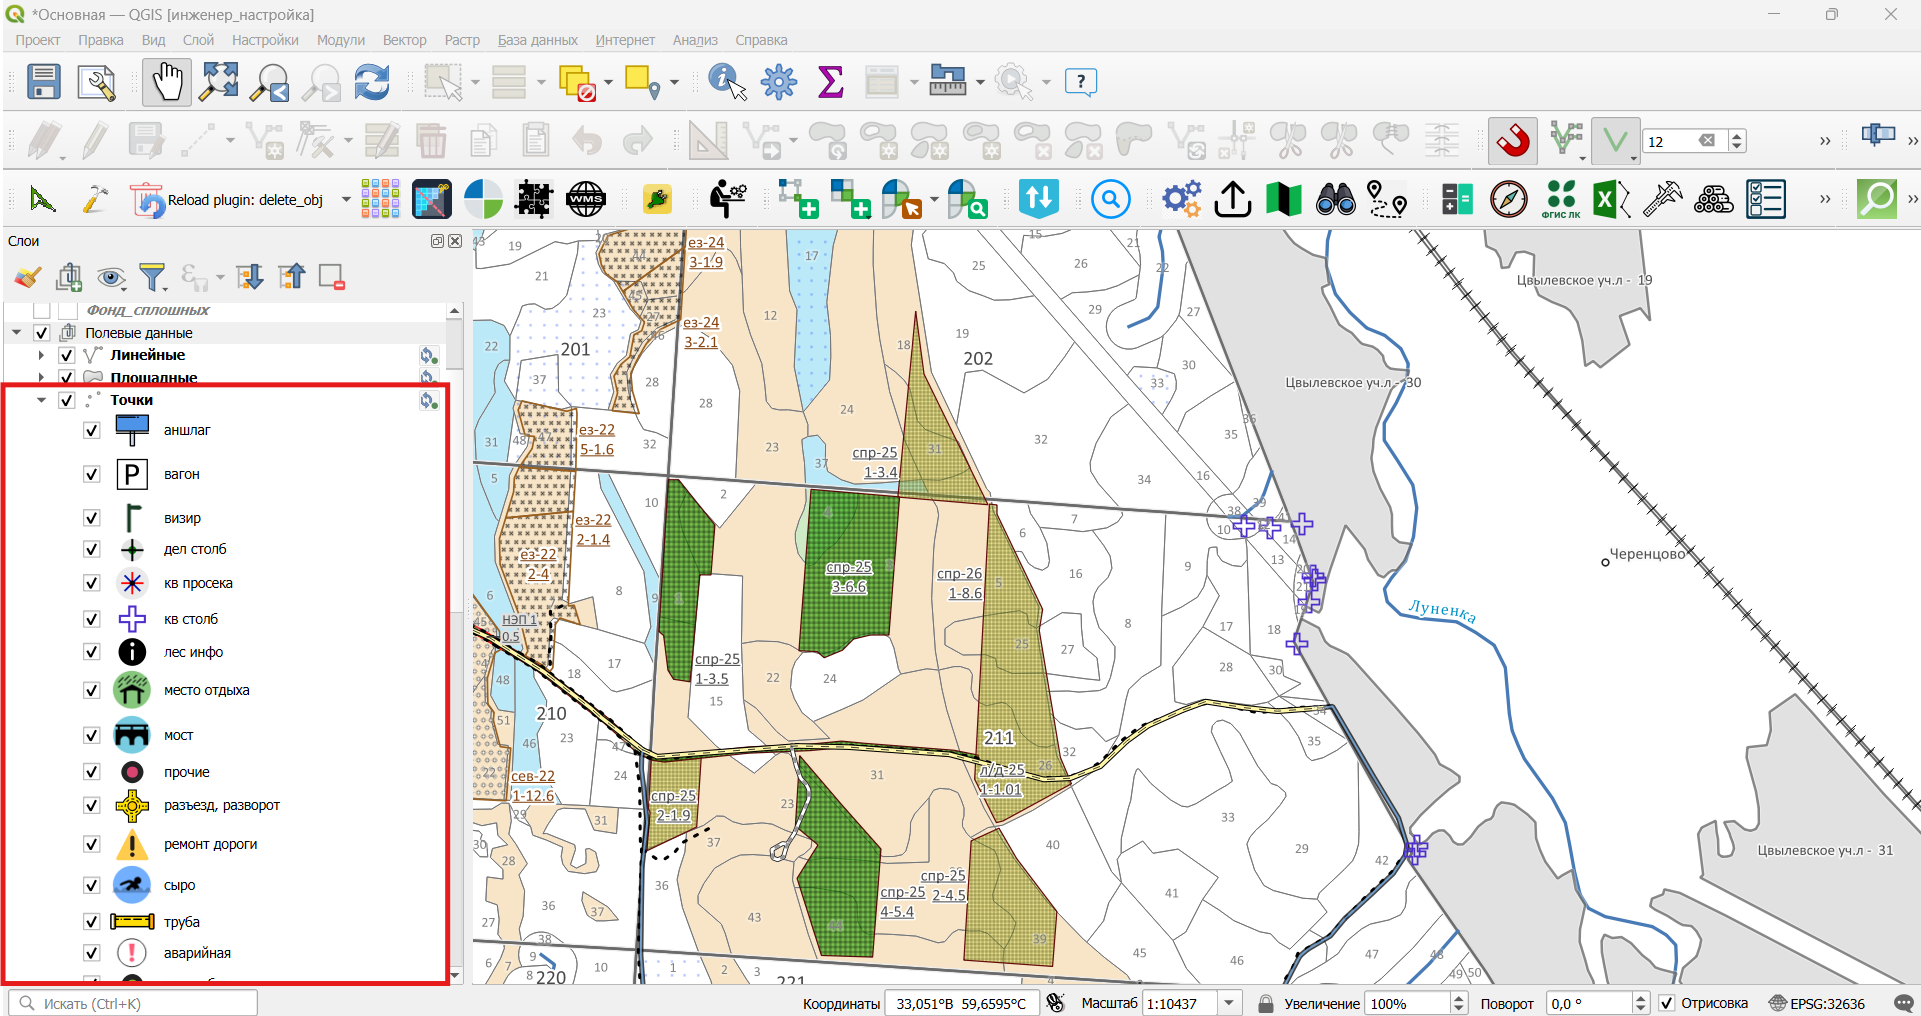Open the binoculars search plugin
Image resolution: width=1921 pixels, height=1016 pixels.
[1335, 199]
